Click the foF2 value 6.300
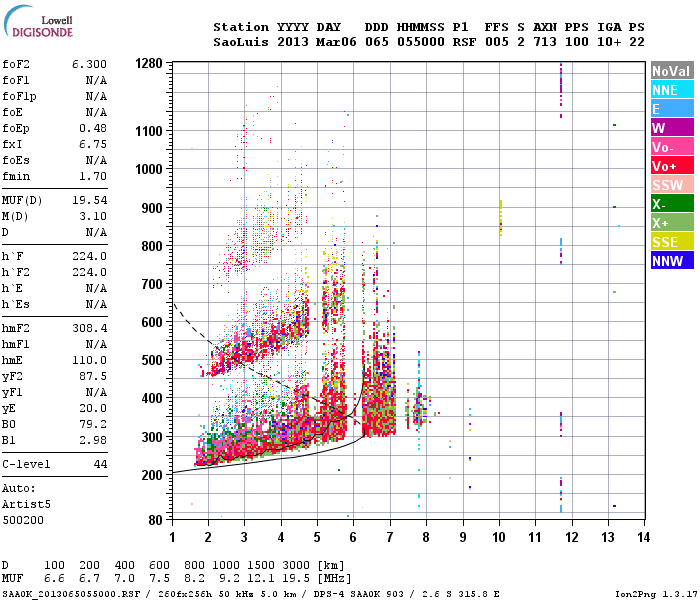The image size is (700, 600). 89,64
